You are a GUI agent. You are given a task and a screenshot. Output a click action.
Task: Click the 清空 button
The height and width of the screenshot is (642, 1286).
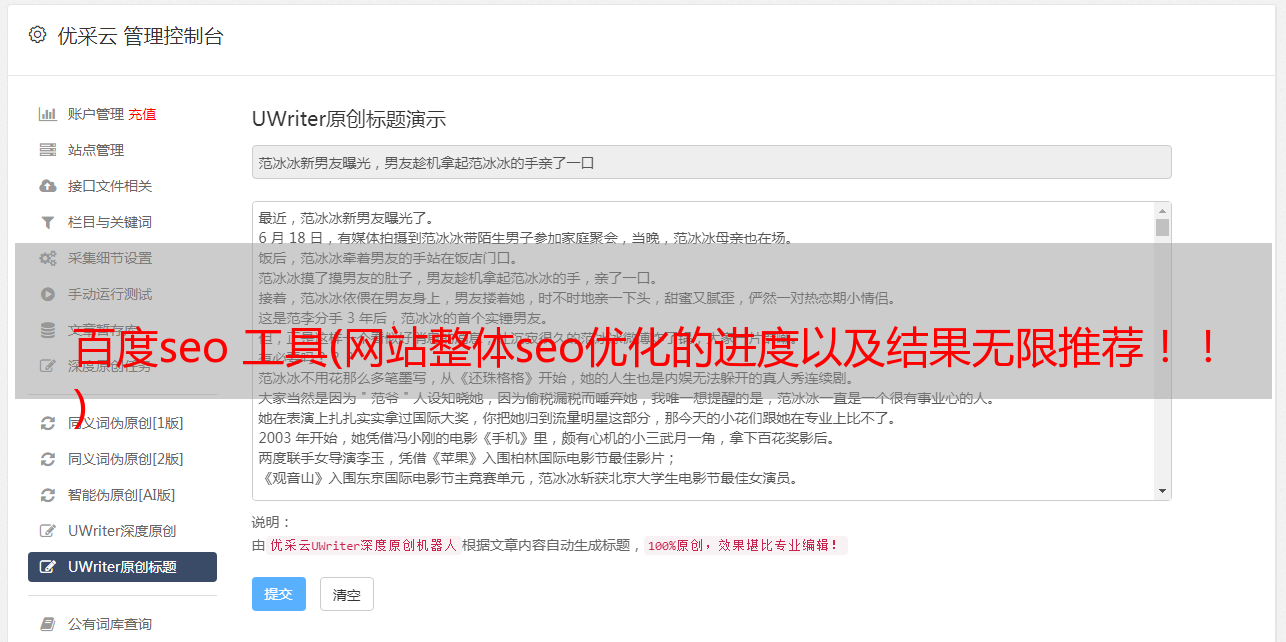coord(347,594)
